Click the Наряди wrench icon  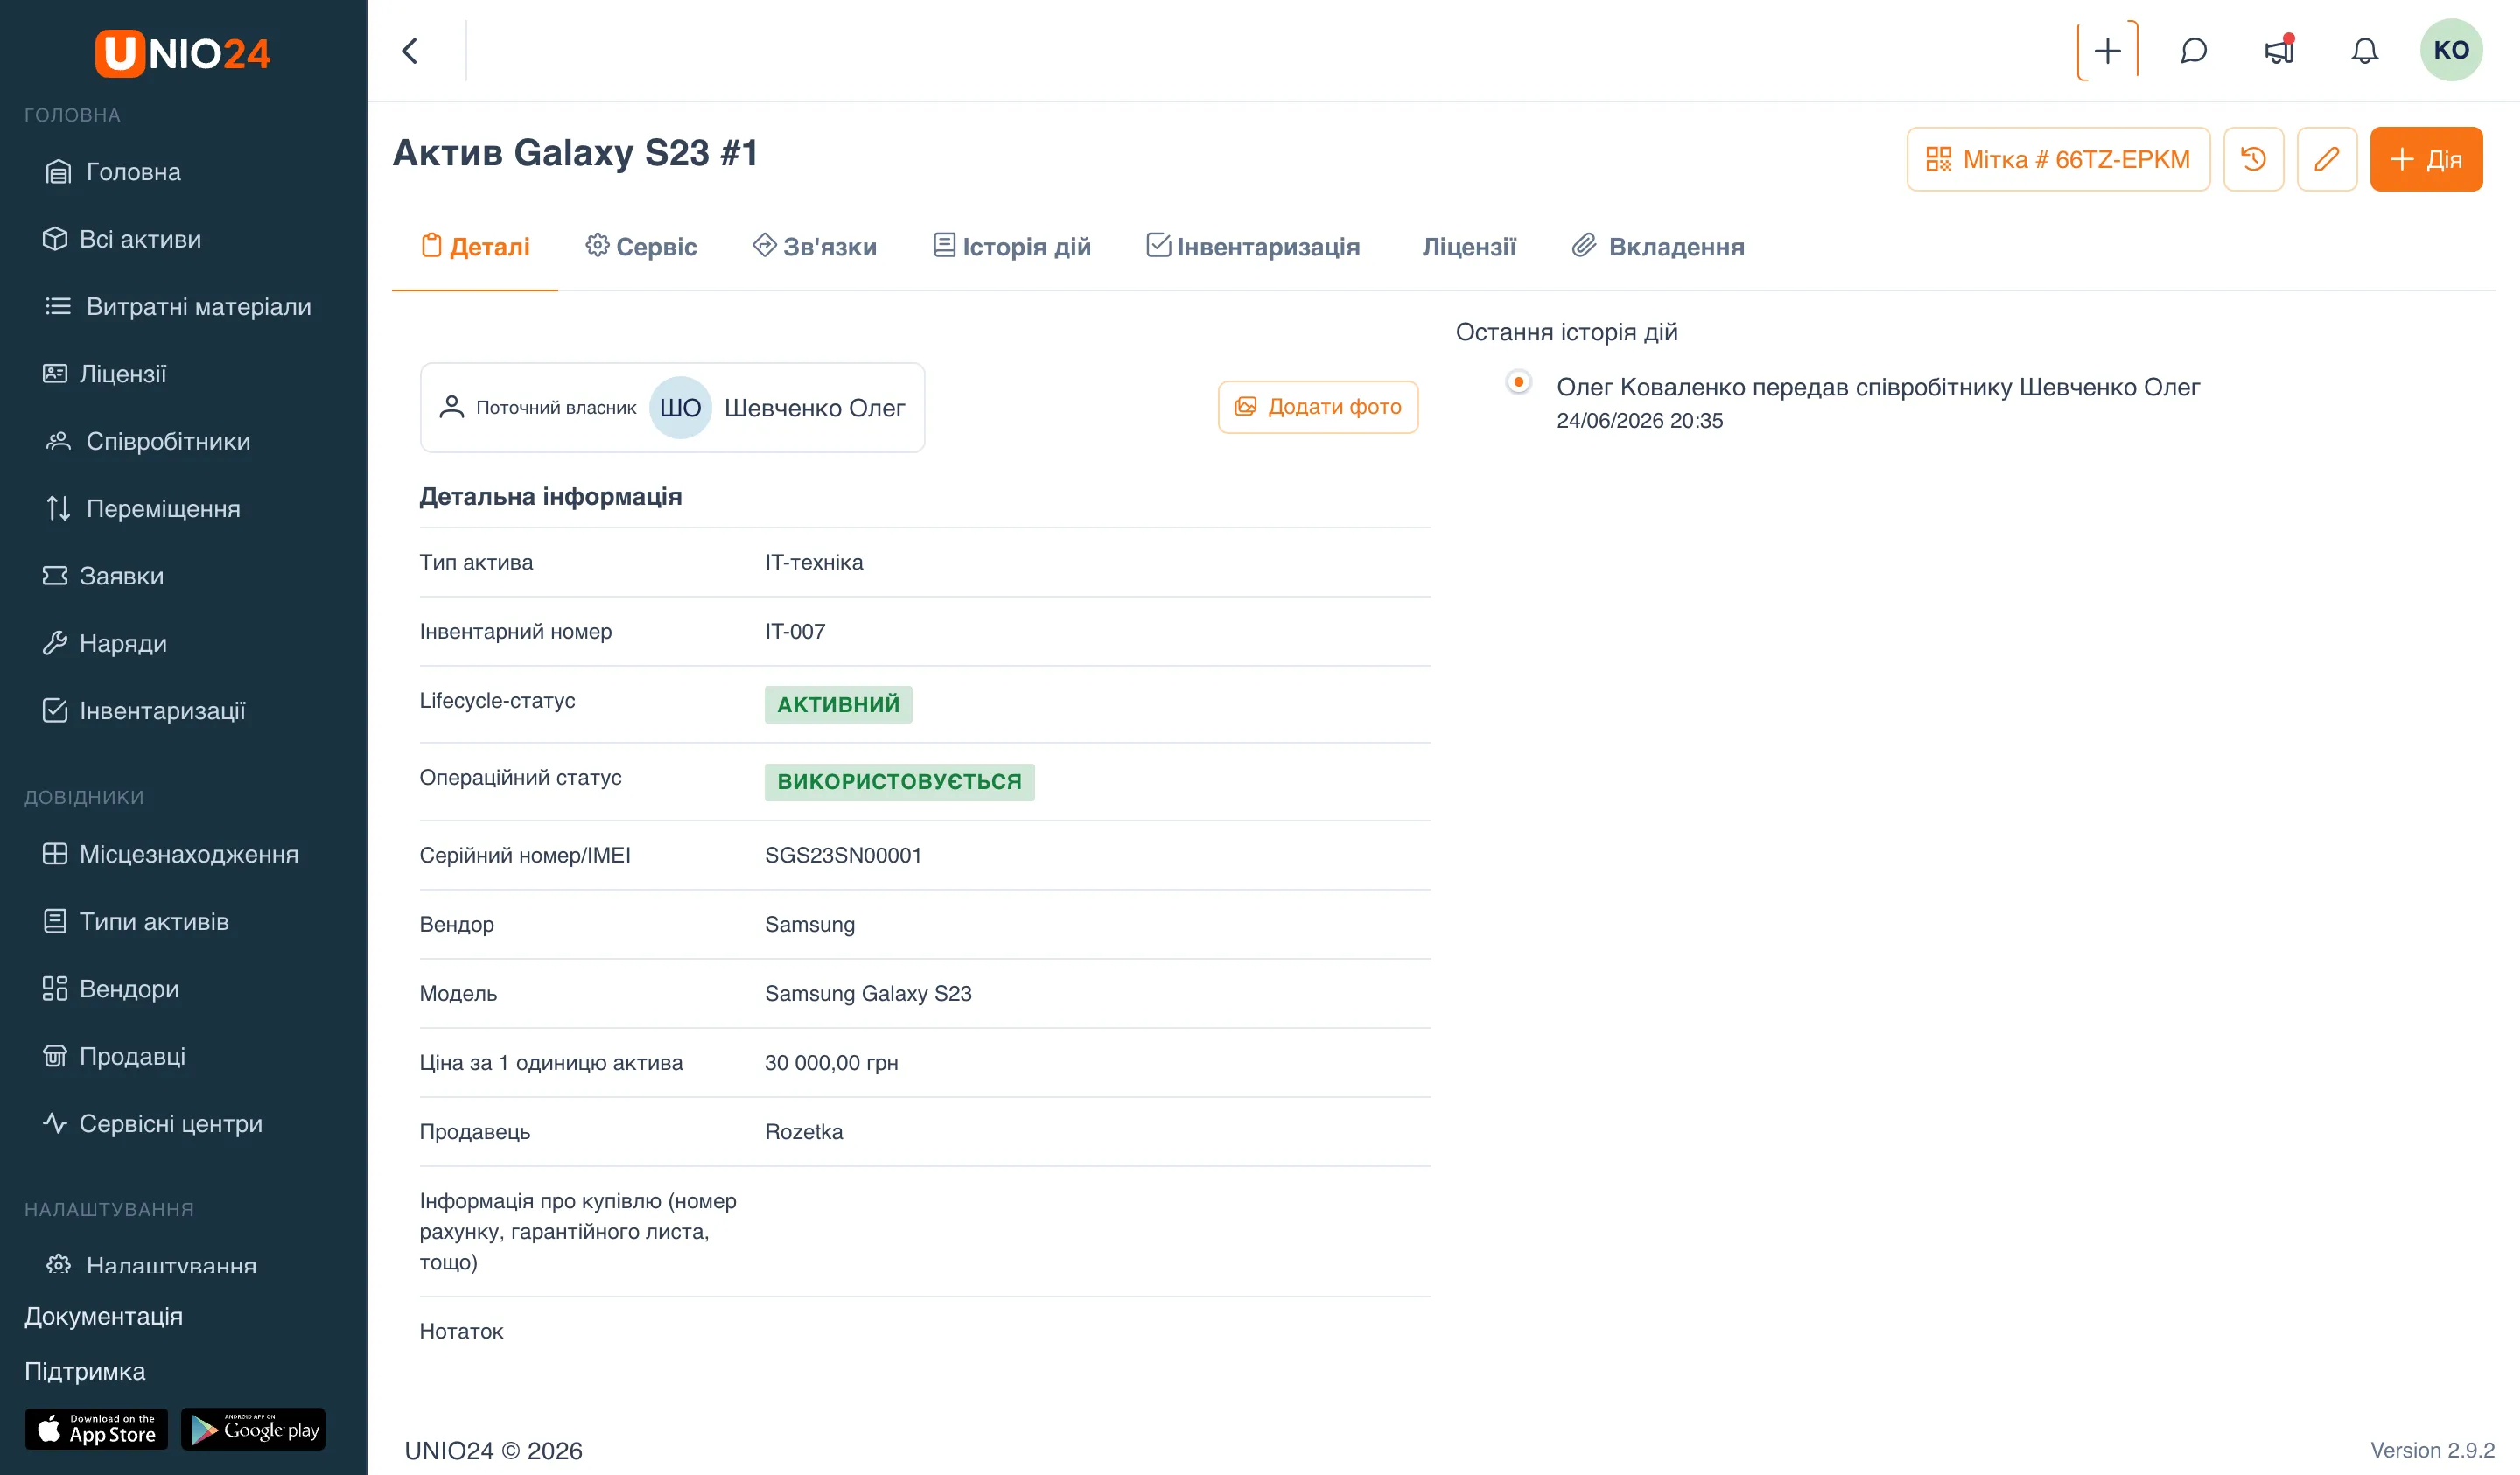[x=55, y=643]
